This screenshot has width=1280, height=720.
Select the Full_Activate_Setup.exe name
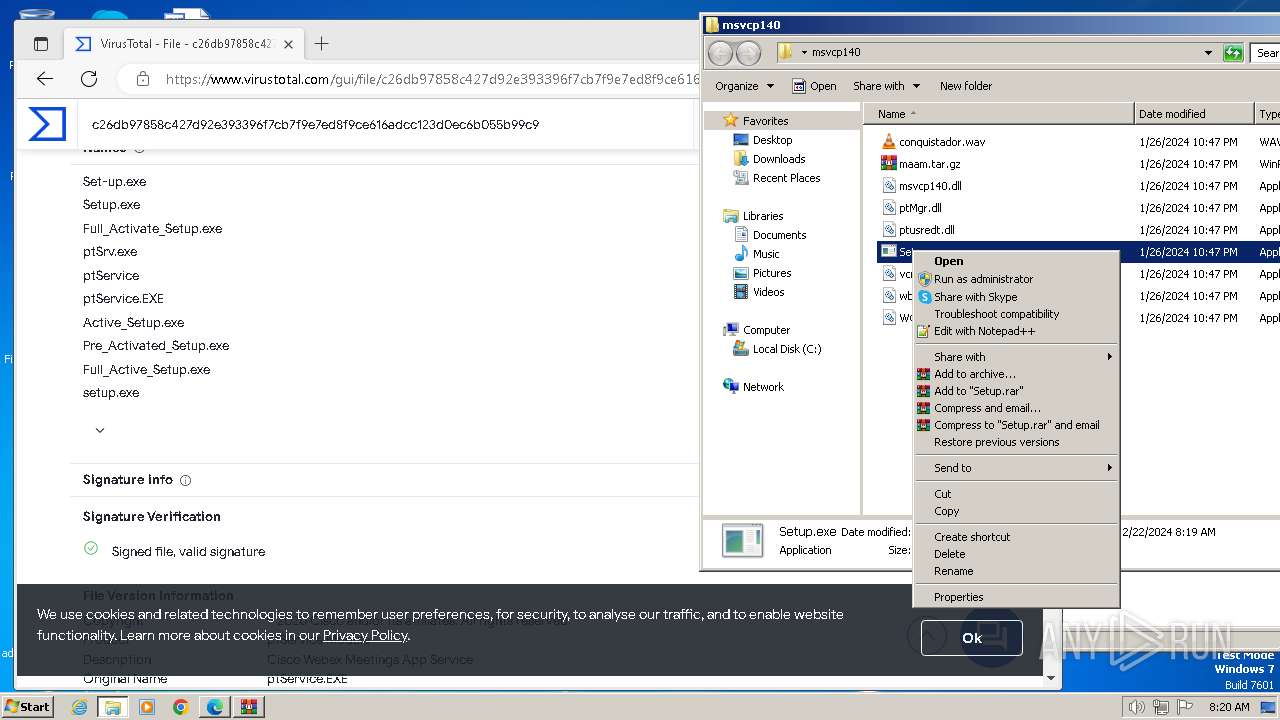[x=152, y=228]
